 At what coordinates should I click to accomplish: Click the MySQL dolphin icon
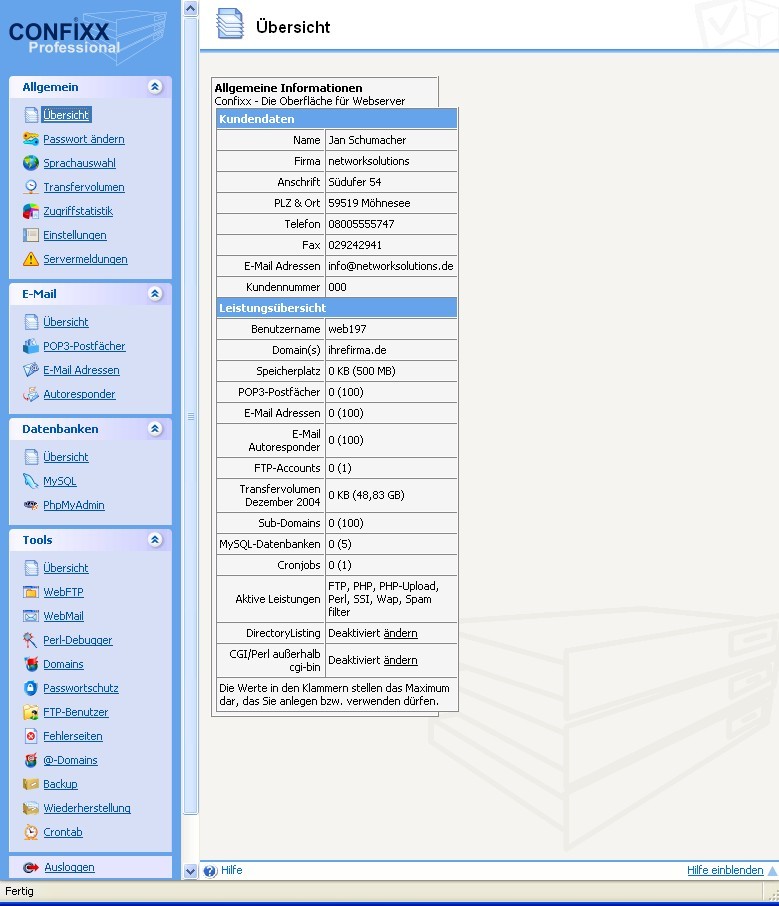tap(31, 481)
